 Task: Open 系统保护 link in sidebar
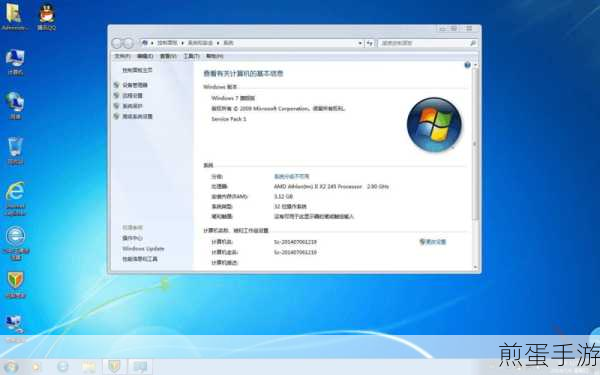click(132, 106)
